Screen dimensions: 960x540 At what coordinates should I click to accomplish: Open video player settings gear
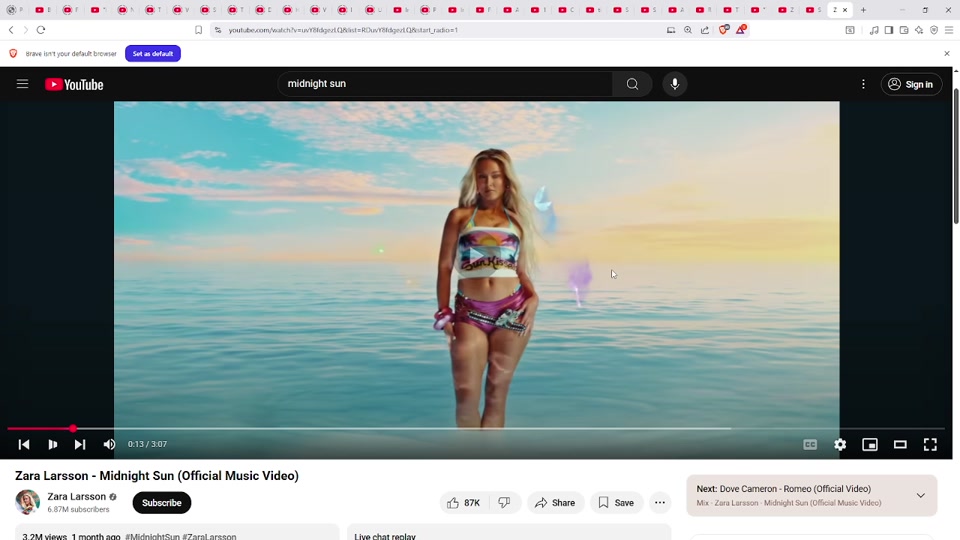(840, 445)
